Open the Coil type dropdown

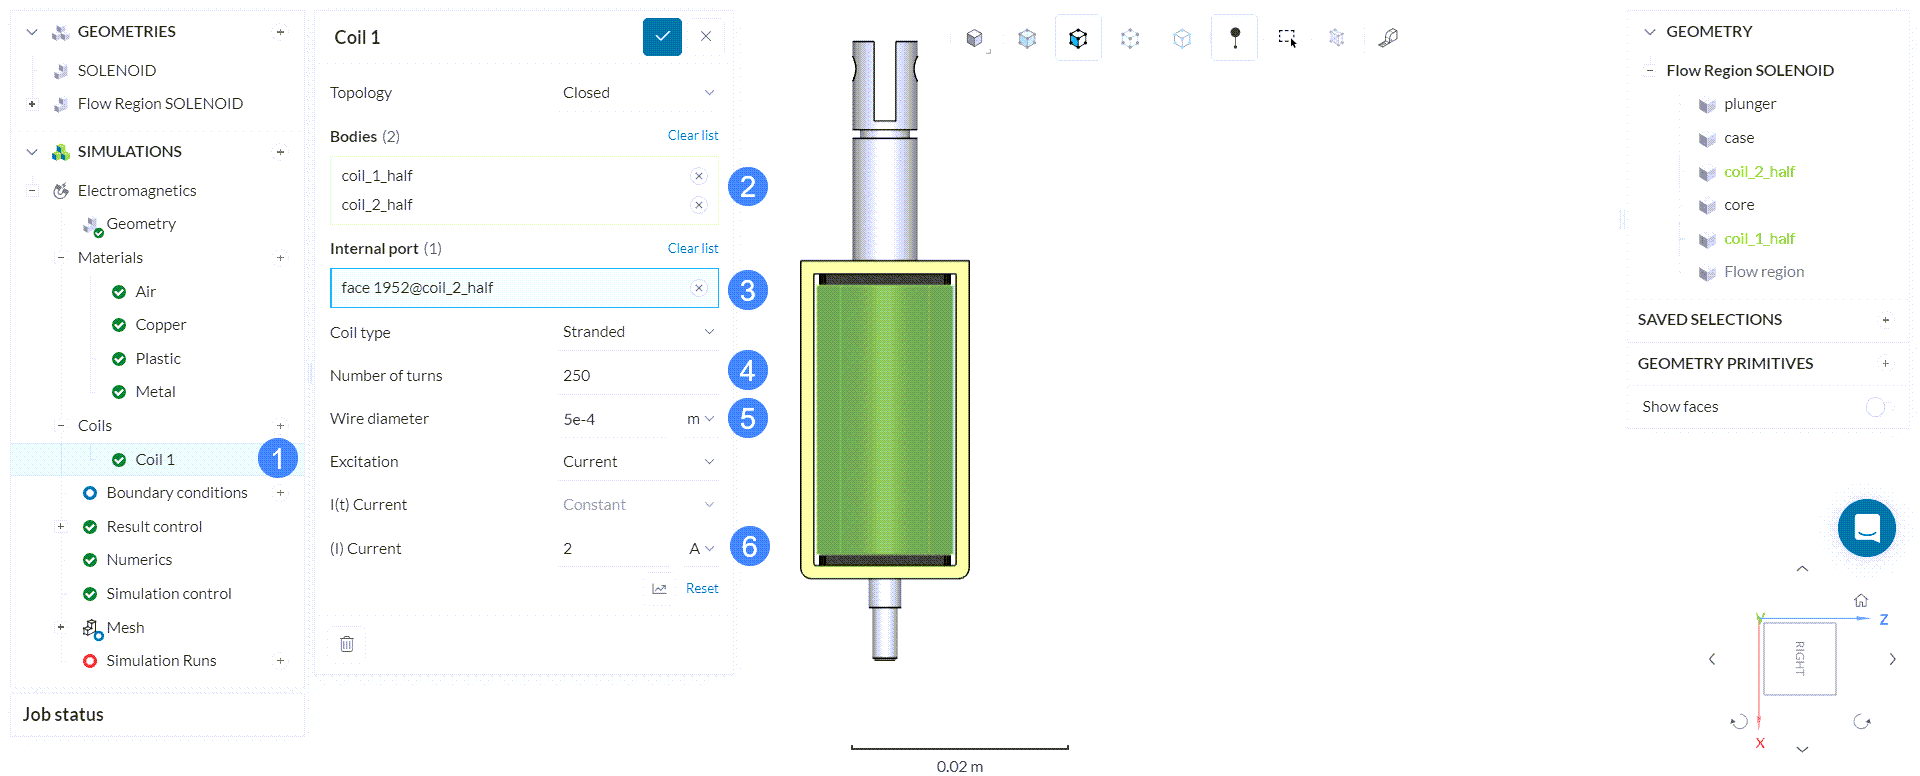638,332
